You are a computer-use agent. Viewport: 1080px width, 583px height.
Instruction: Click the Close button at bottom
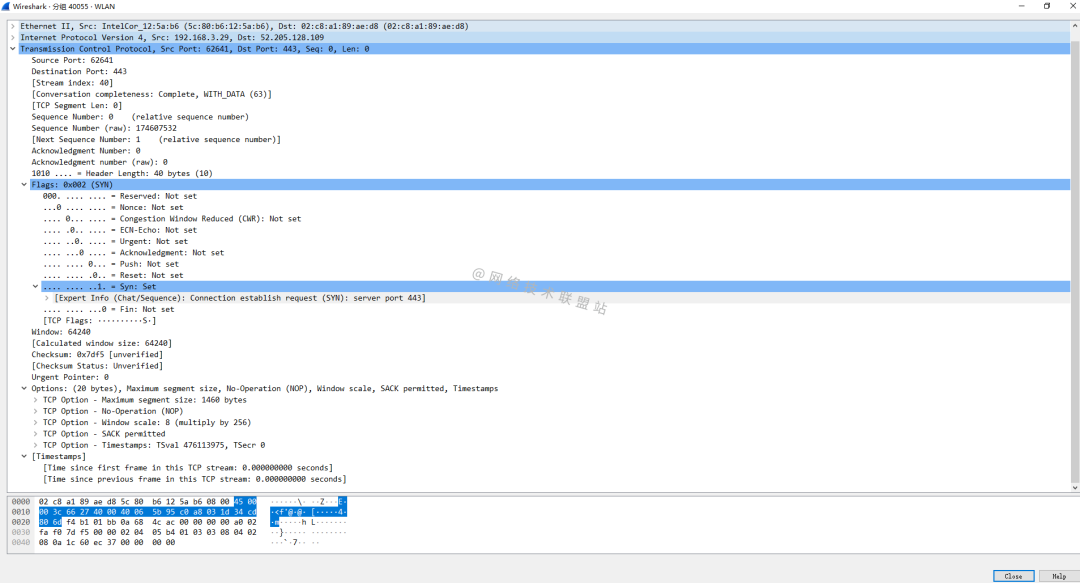pyautogui.click(x=1013, y=576)
